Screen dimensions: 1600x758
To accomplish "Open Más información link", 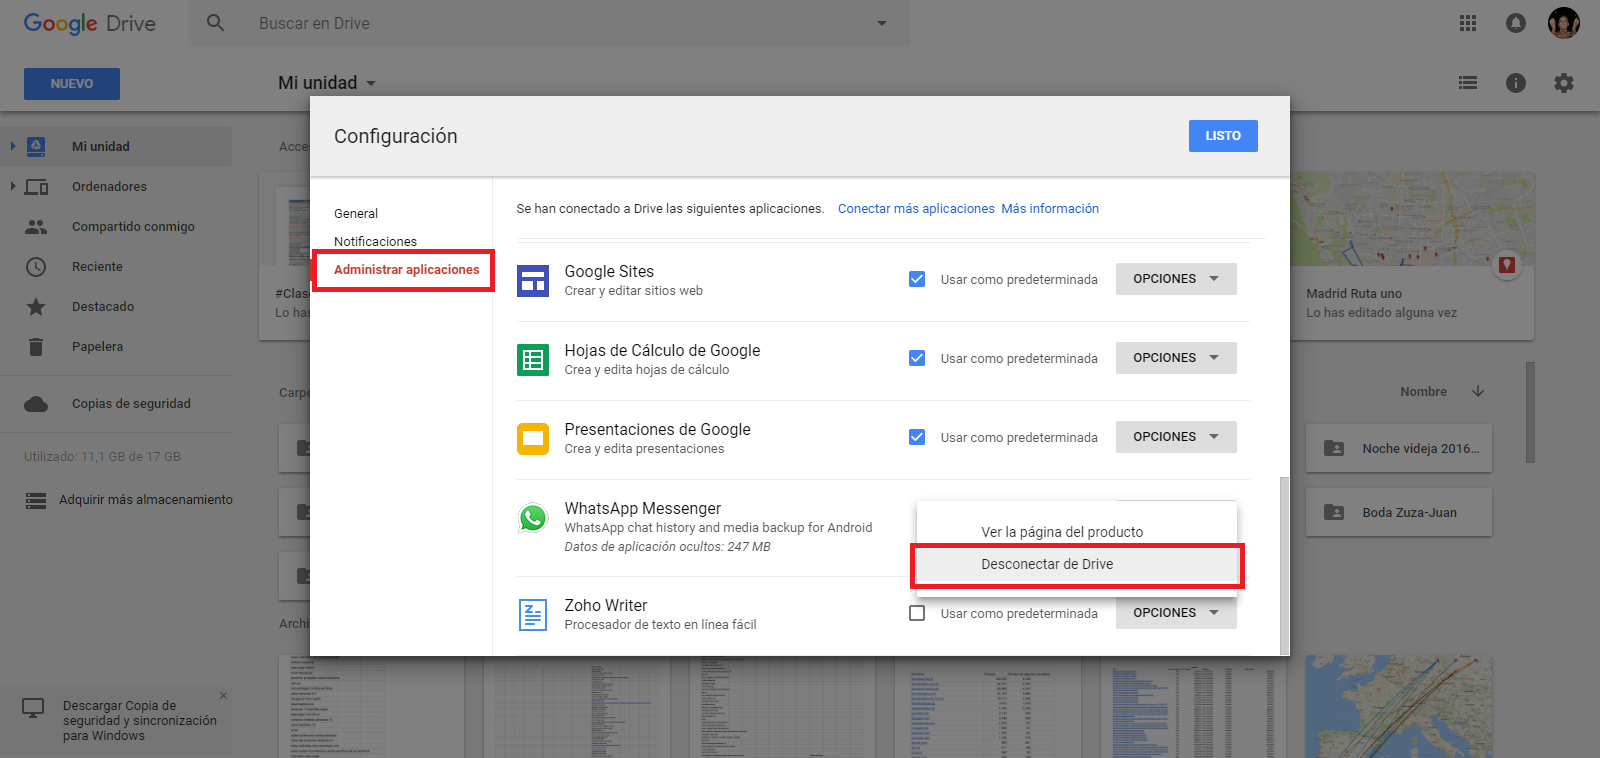I will tap(1050, 209).
